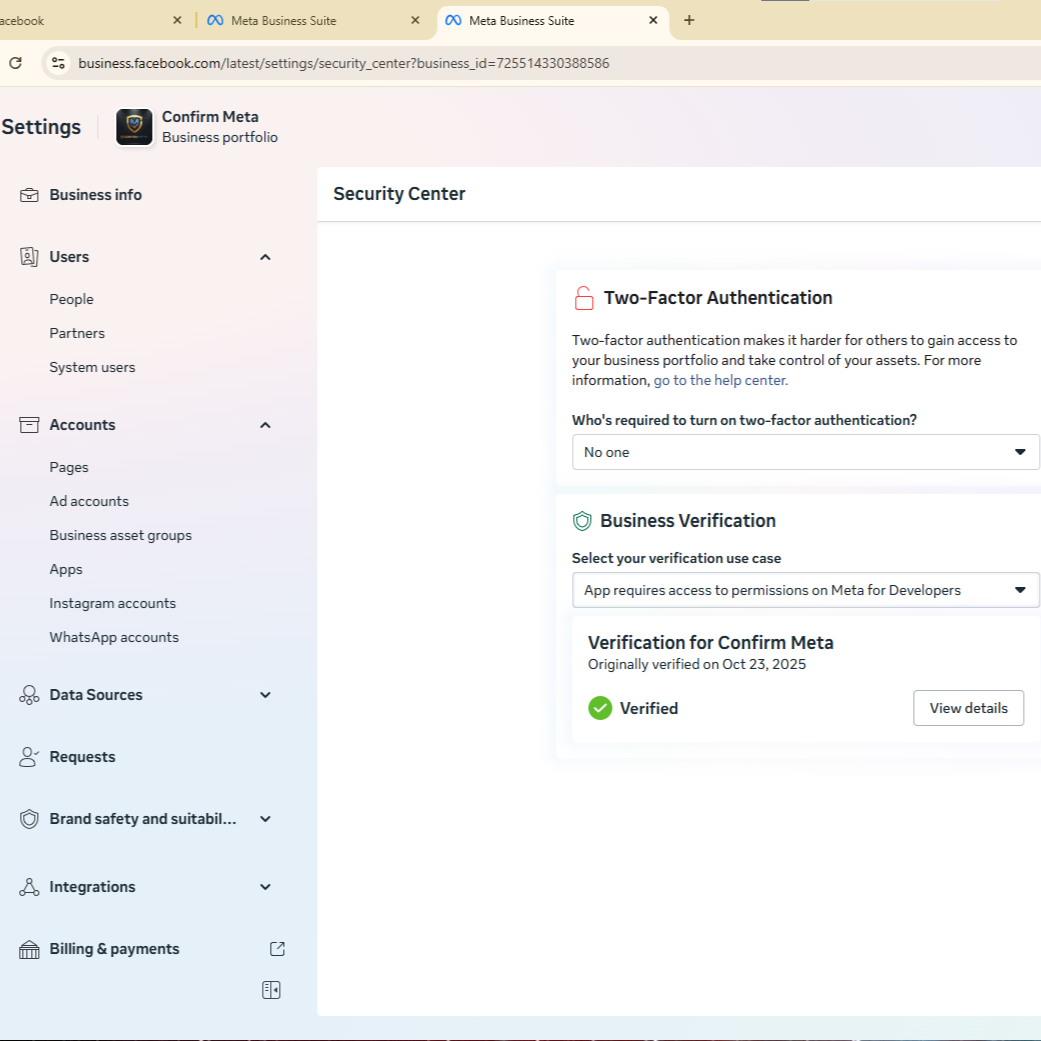Expand the Integrations section
This screenshot has width=1041, height=1041.
click(265, 887)
